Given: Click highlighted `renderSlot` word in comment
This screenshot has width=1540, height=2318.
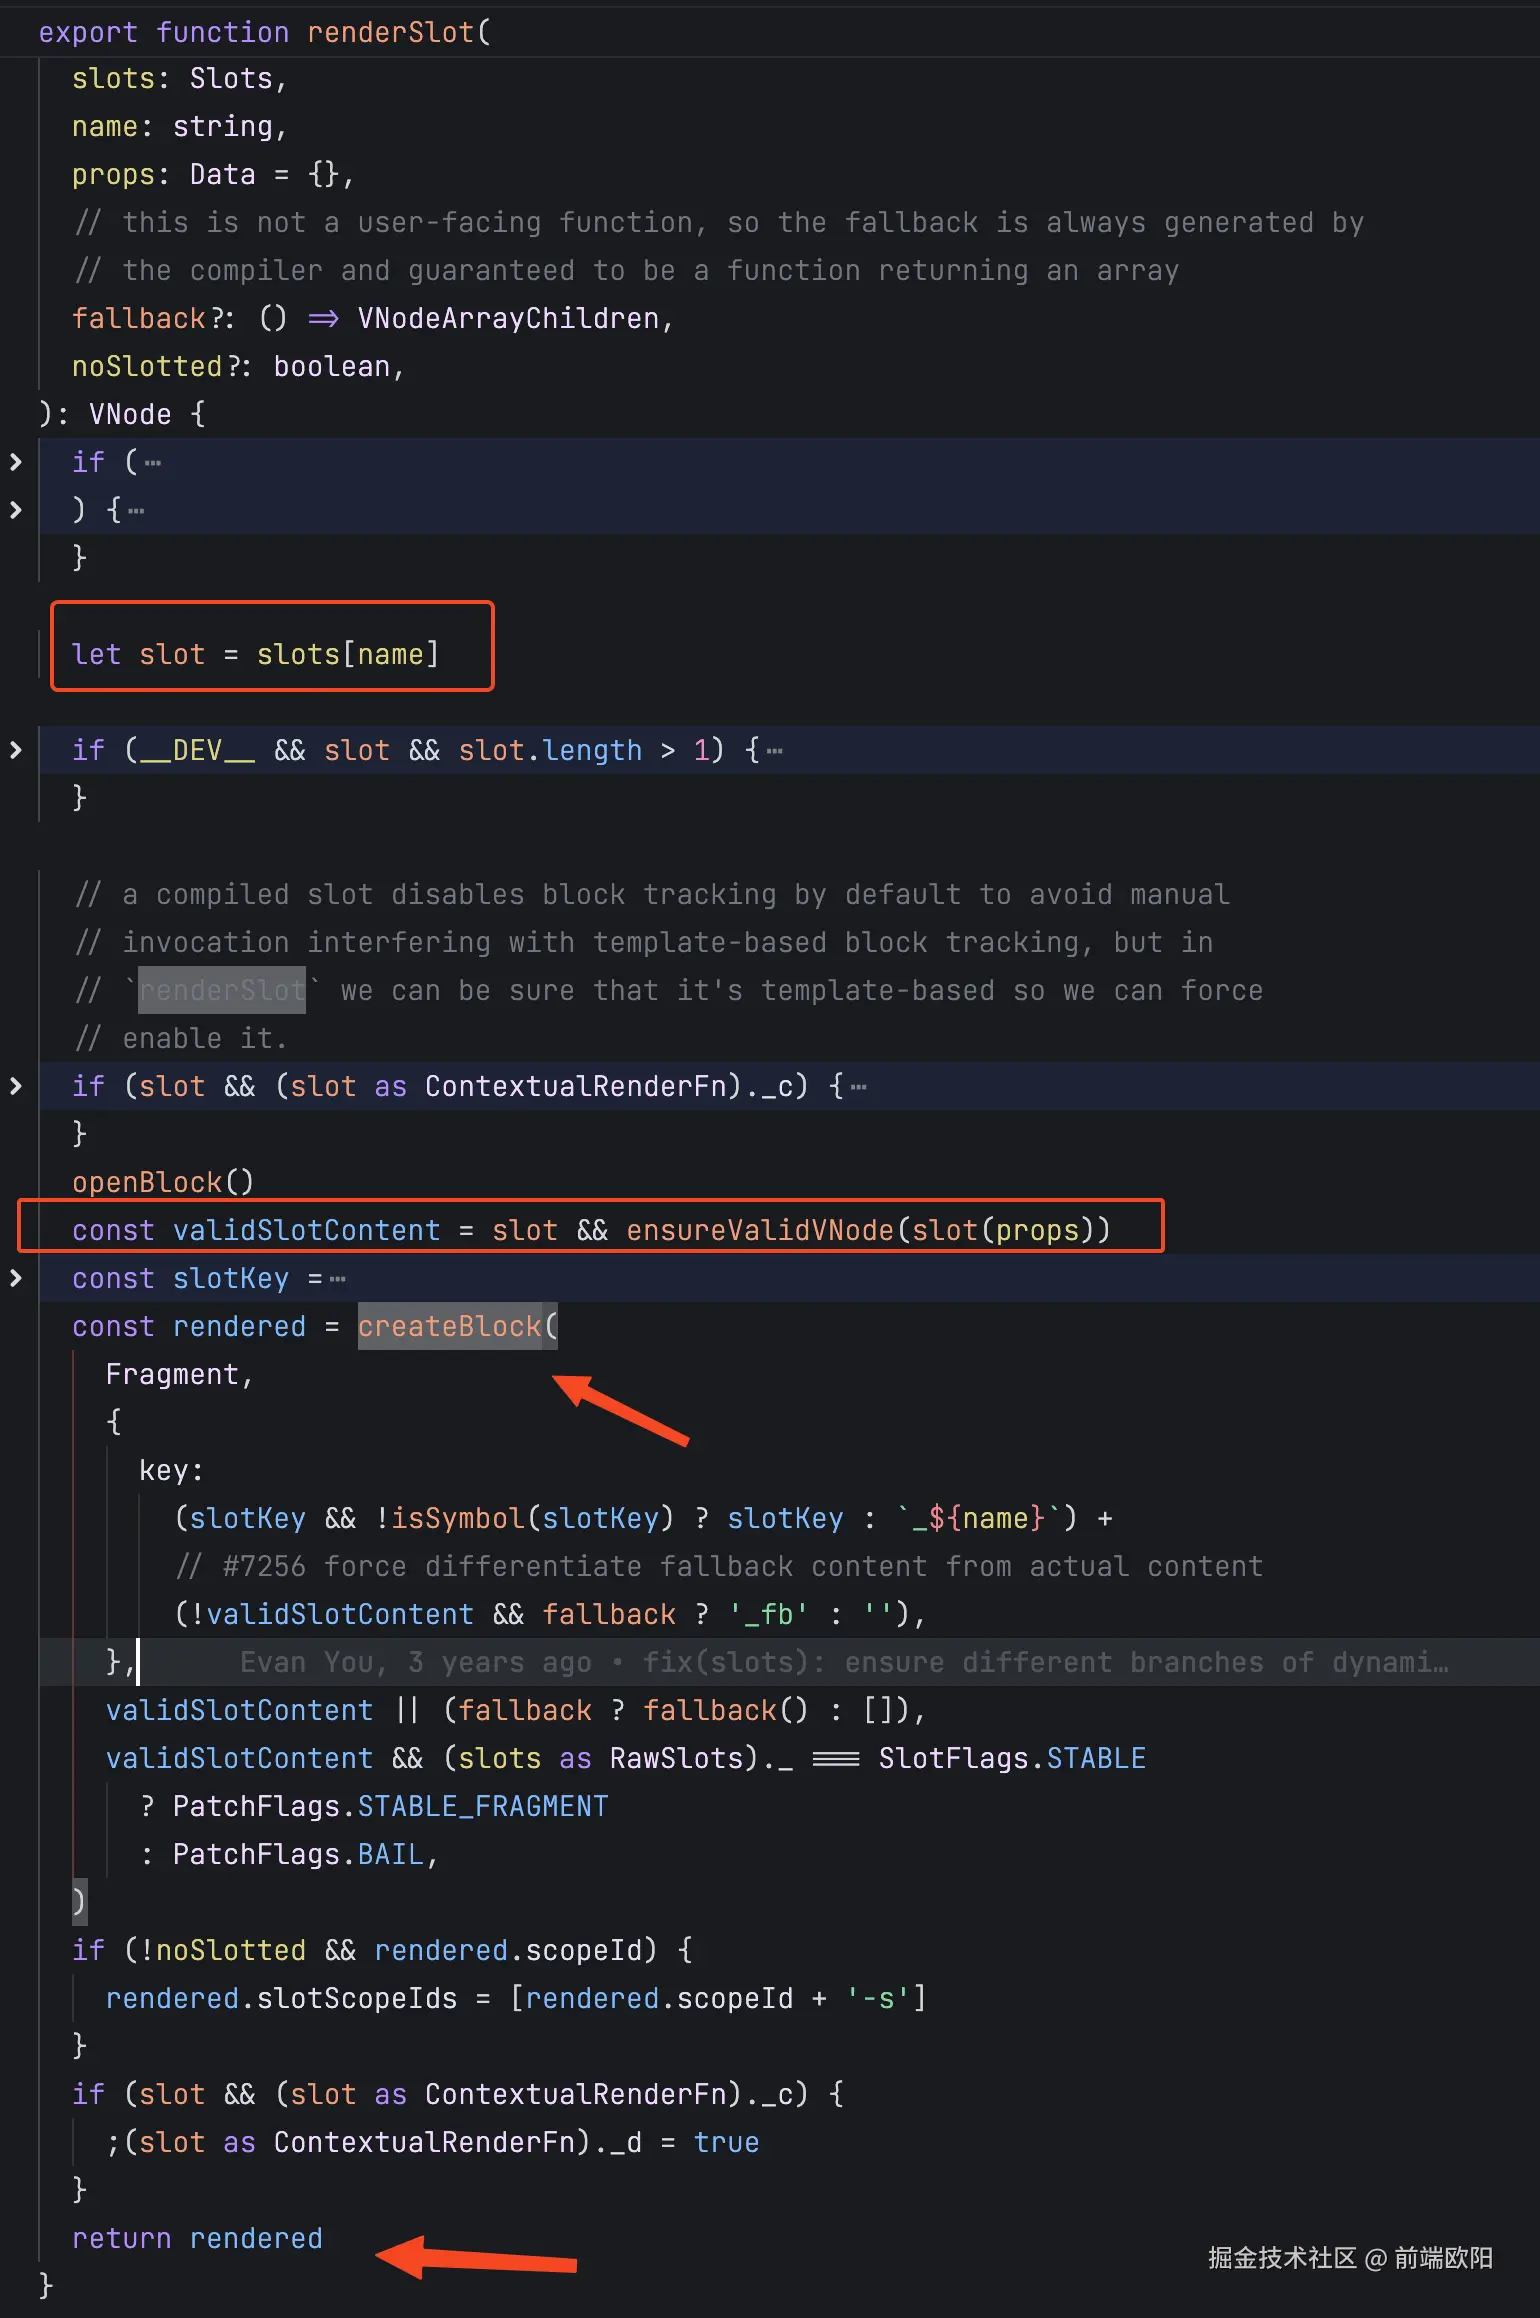Looking at the screenshot, I should coord(222,990).
